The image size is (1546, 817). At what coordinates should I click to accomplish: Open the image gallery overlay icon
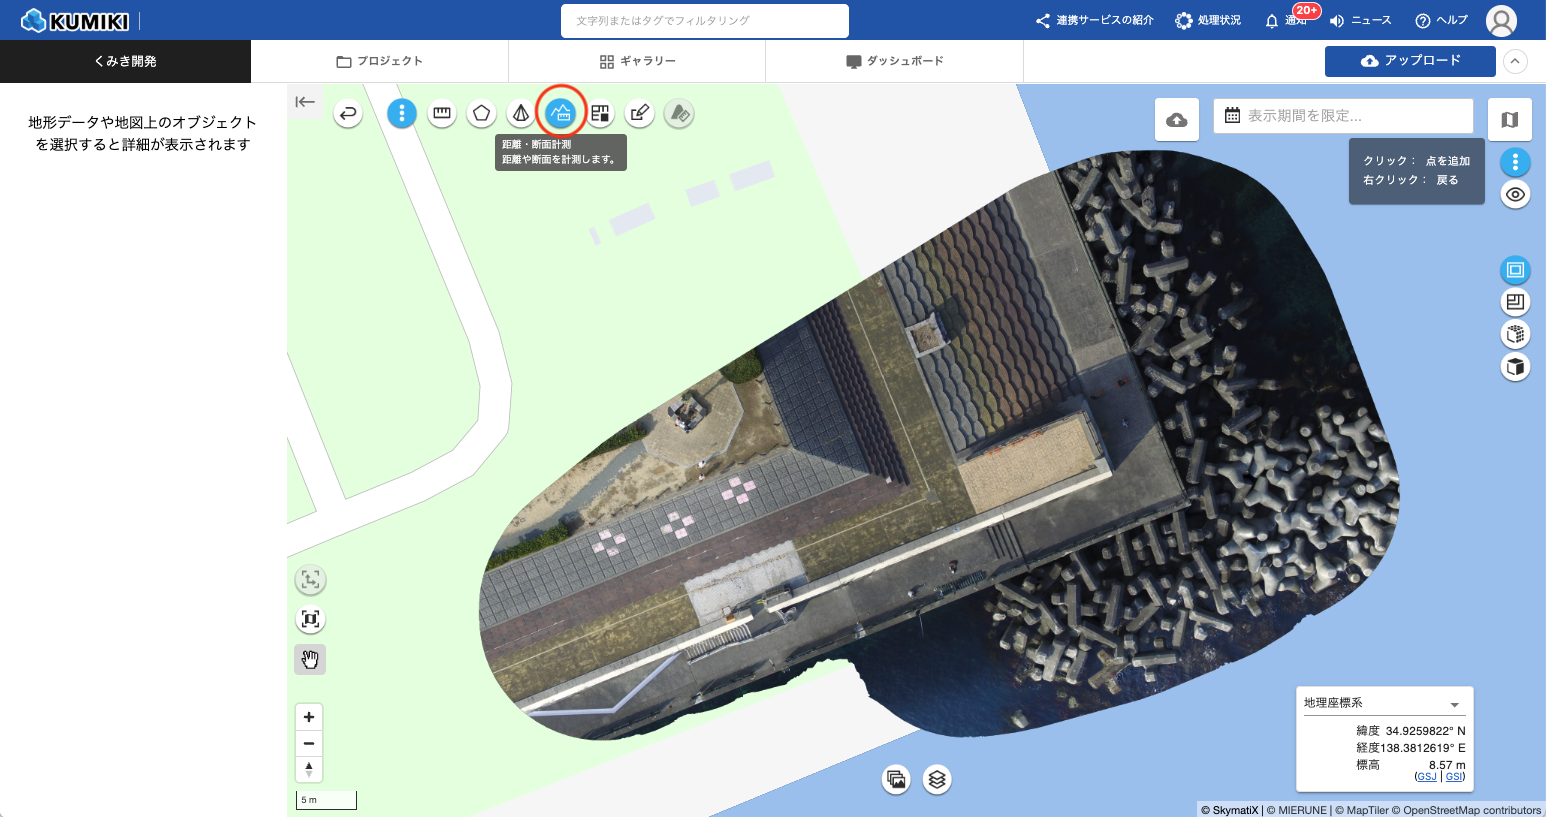point(897,779)
